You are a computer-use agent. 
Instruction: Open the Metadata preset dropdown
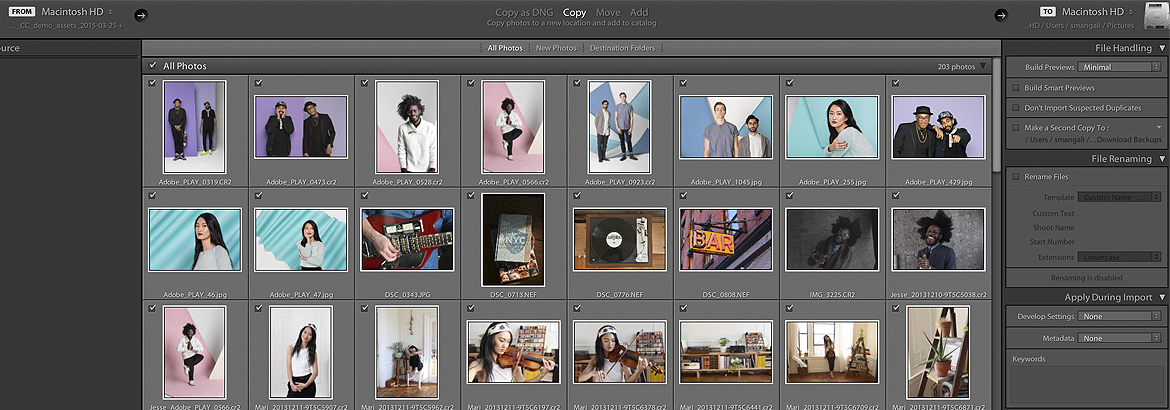pos(1118,338)
